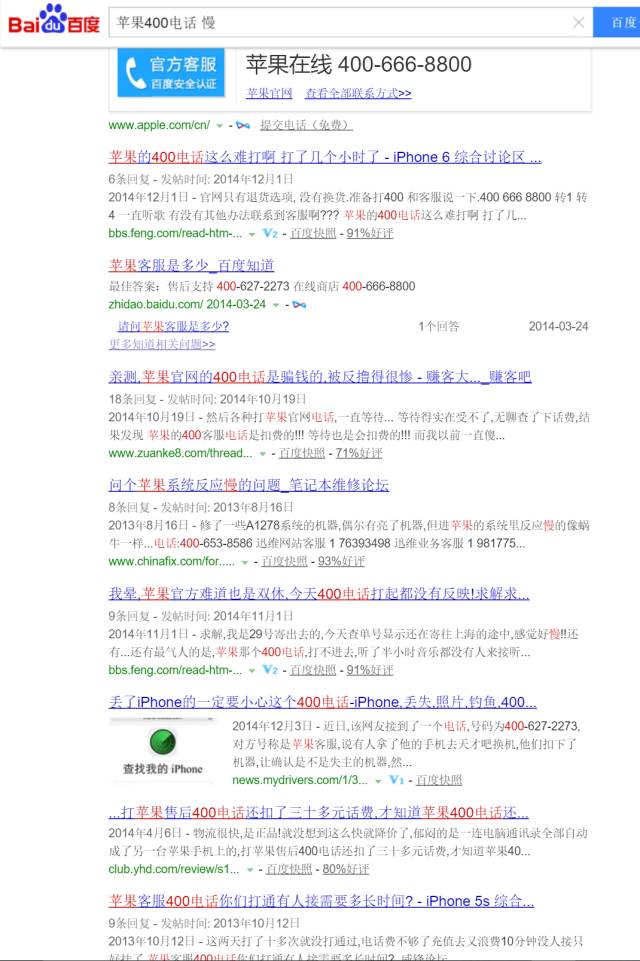
Task: Open result 问个苹果系统反应慢的问题
Action: 249,485
